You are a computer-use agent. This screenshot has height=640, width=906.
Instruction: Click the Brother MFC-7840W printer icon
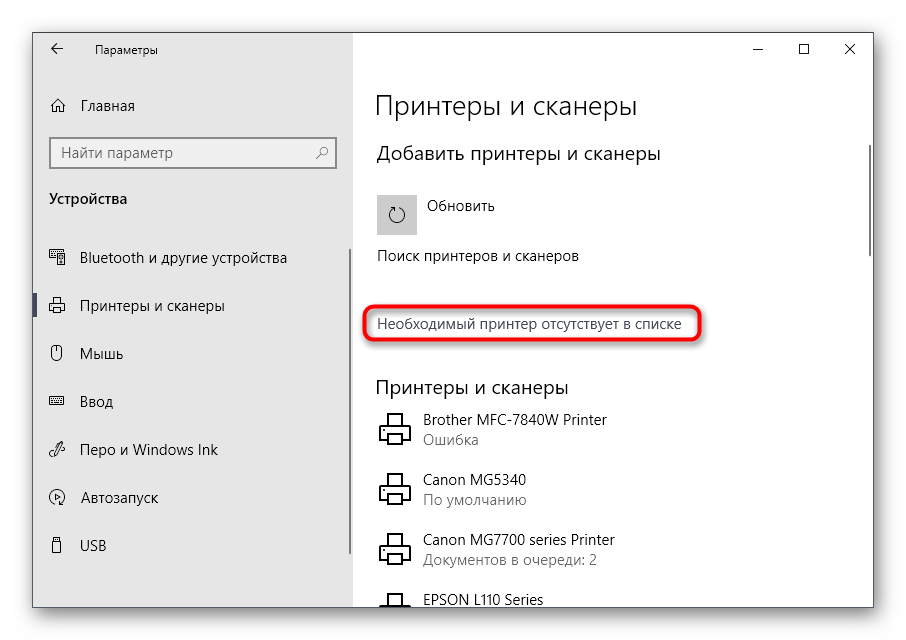click(x=396, y=428)
